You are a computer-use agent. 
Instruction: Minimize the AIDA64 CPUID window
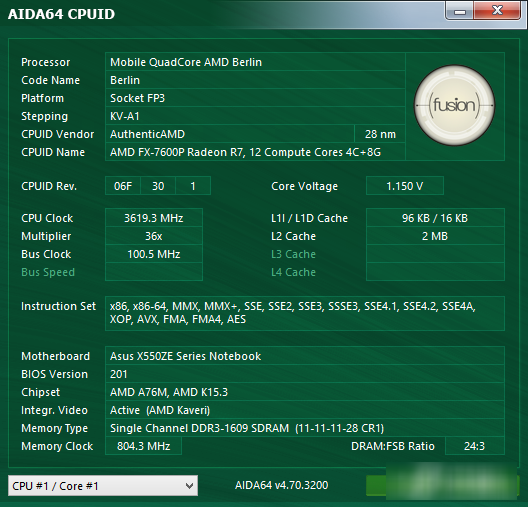(460, 11)
